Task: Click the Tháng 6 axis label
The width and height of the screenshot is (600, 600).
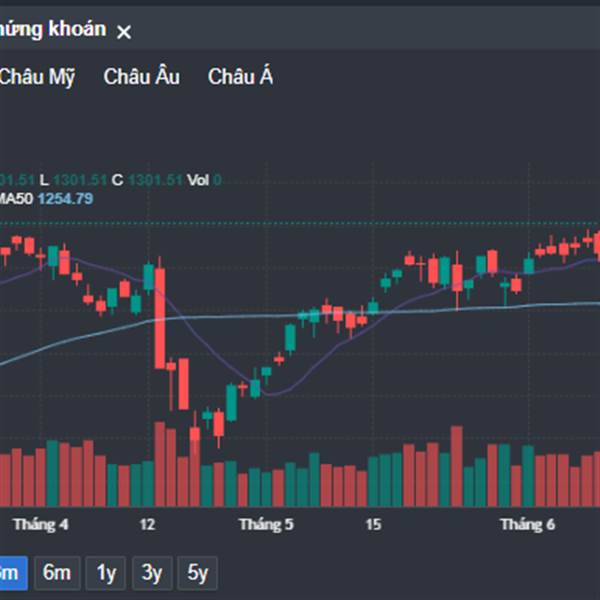Action: tap(527, 524)
